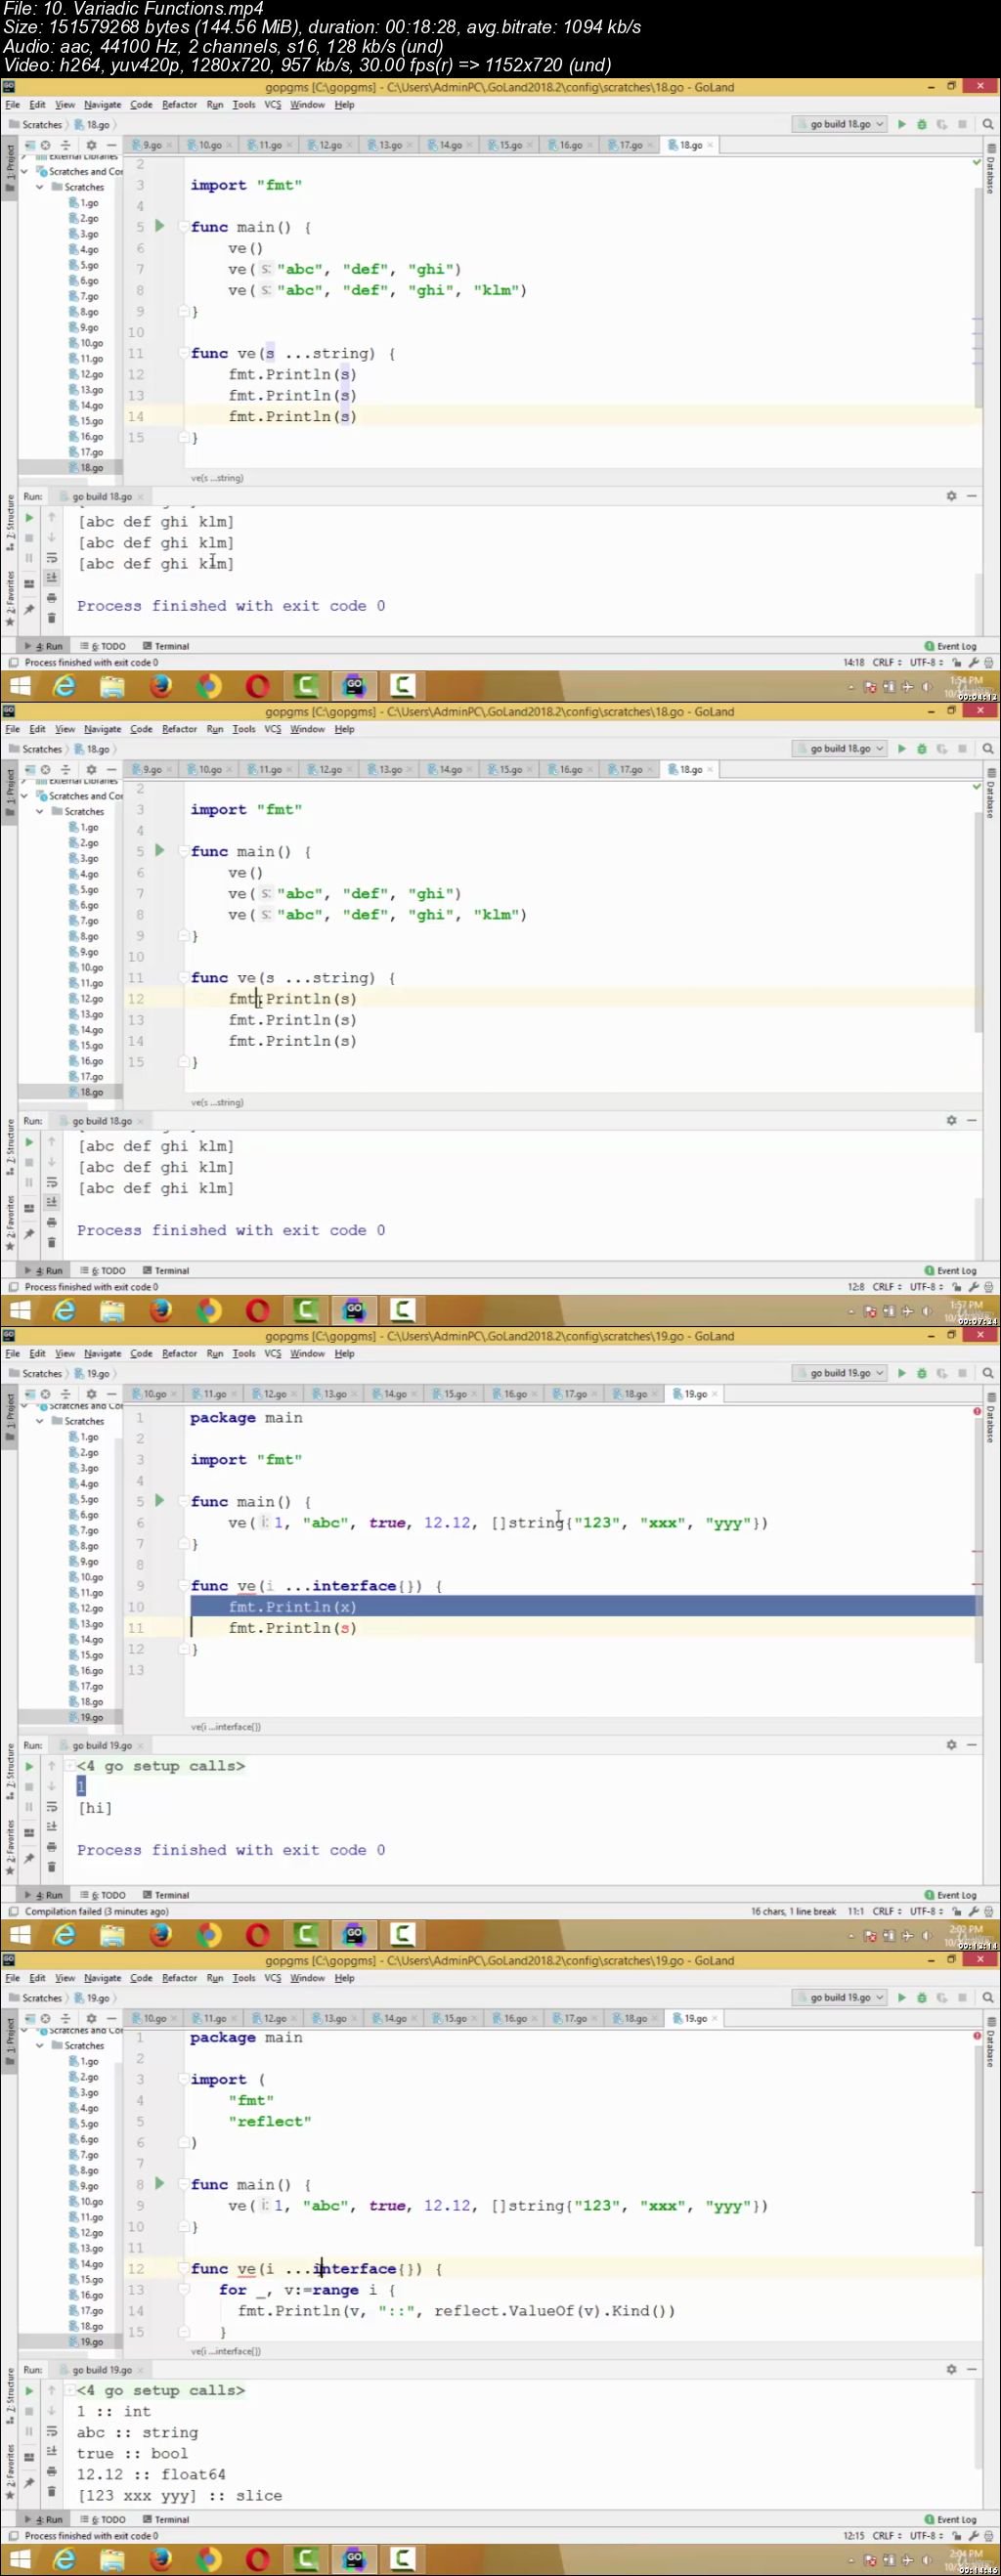Open the 'go build 19.go' run configuration dropdown, bottom frame
This screenshot has height=2576, width=1001.
coord(839,1997)
